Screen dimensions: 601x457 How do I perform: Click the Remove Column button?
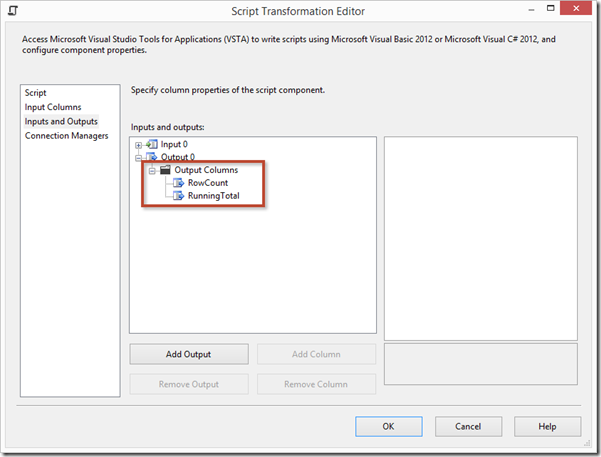pyautogui.click(x=316, y=384)
